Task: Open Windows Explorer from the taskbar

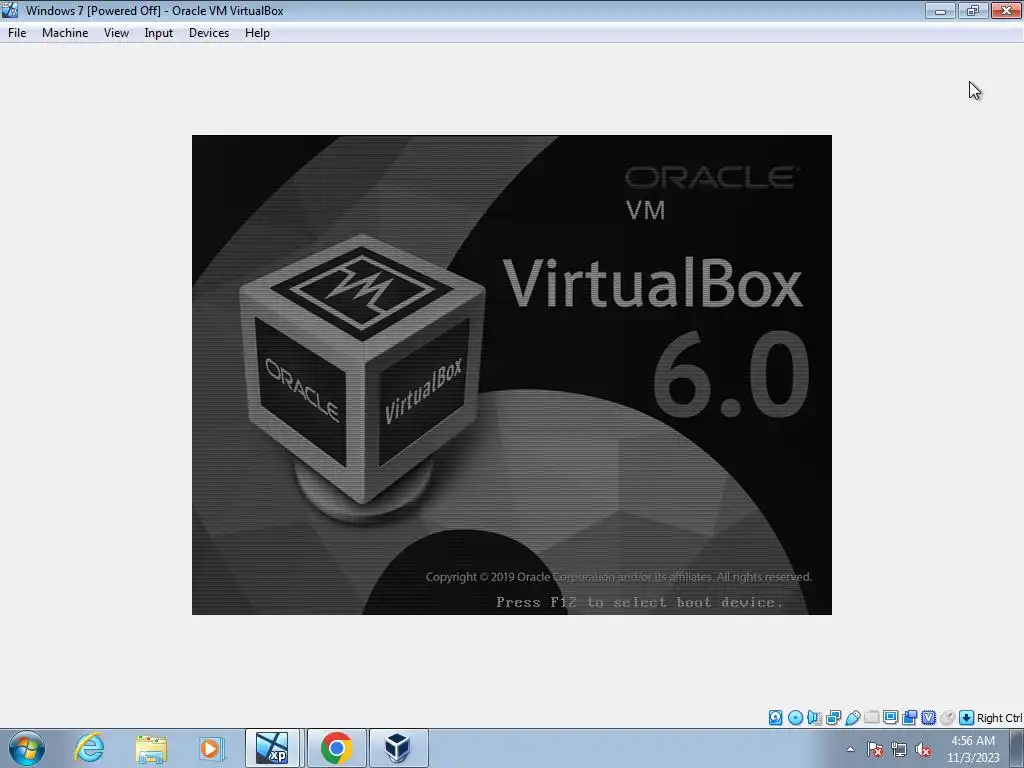Action: 152,748
